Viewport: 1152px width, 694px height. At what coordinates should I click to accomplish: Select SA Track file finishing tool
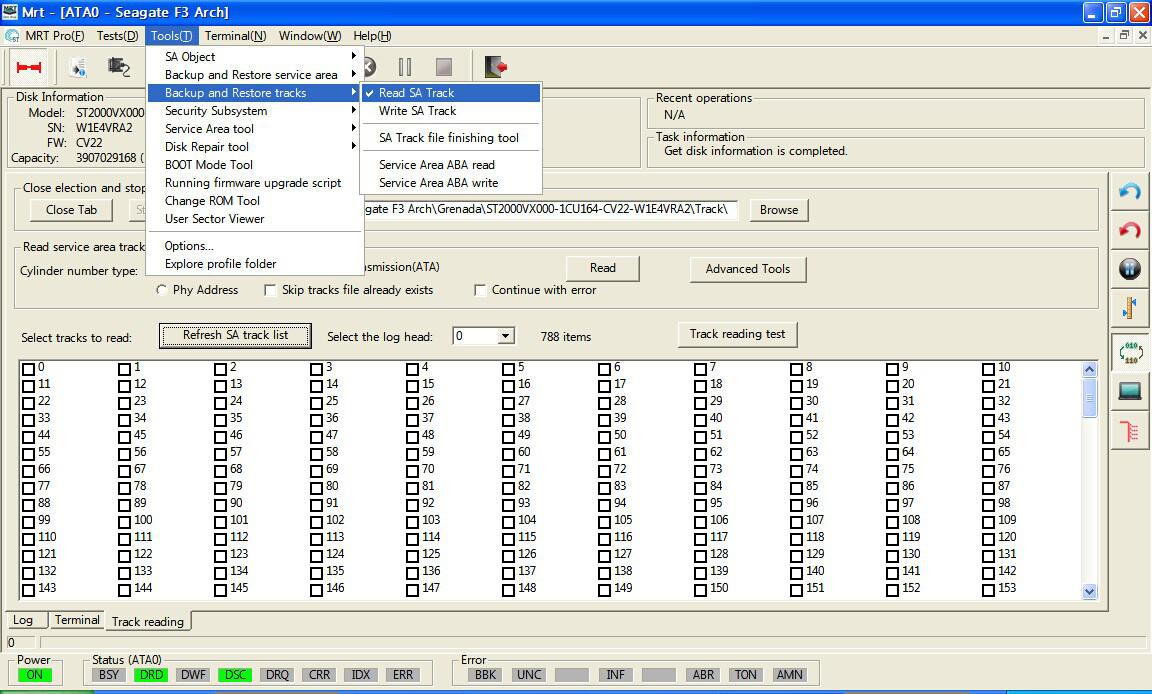pos(451,138)
